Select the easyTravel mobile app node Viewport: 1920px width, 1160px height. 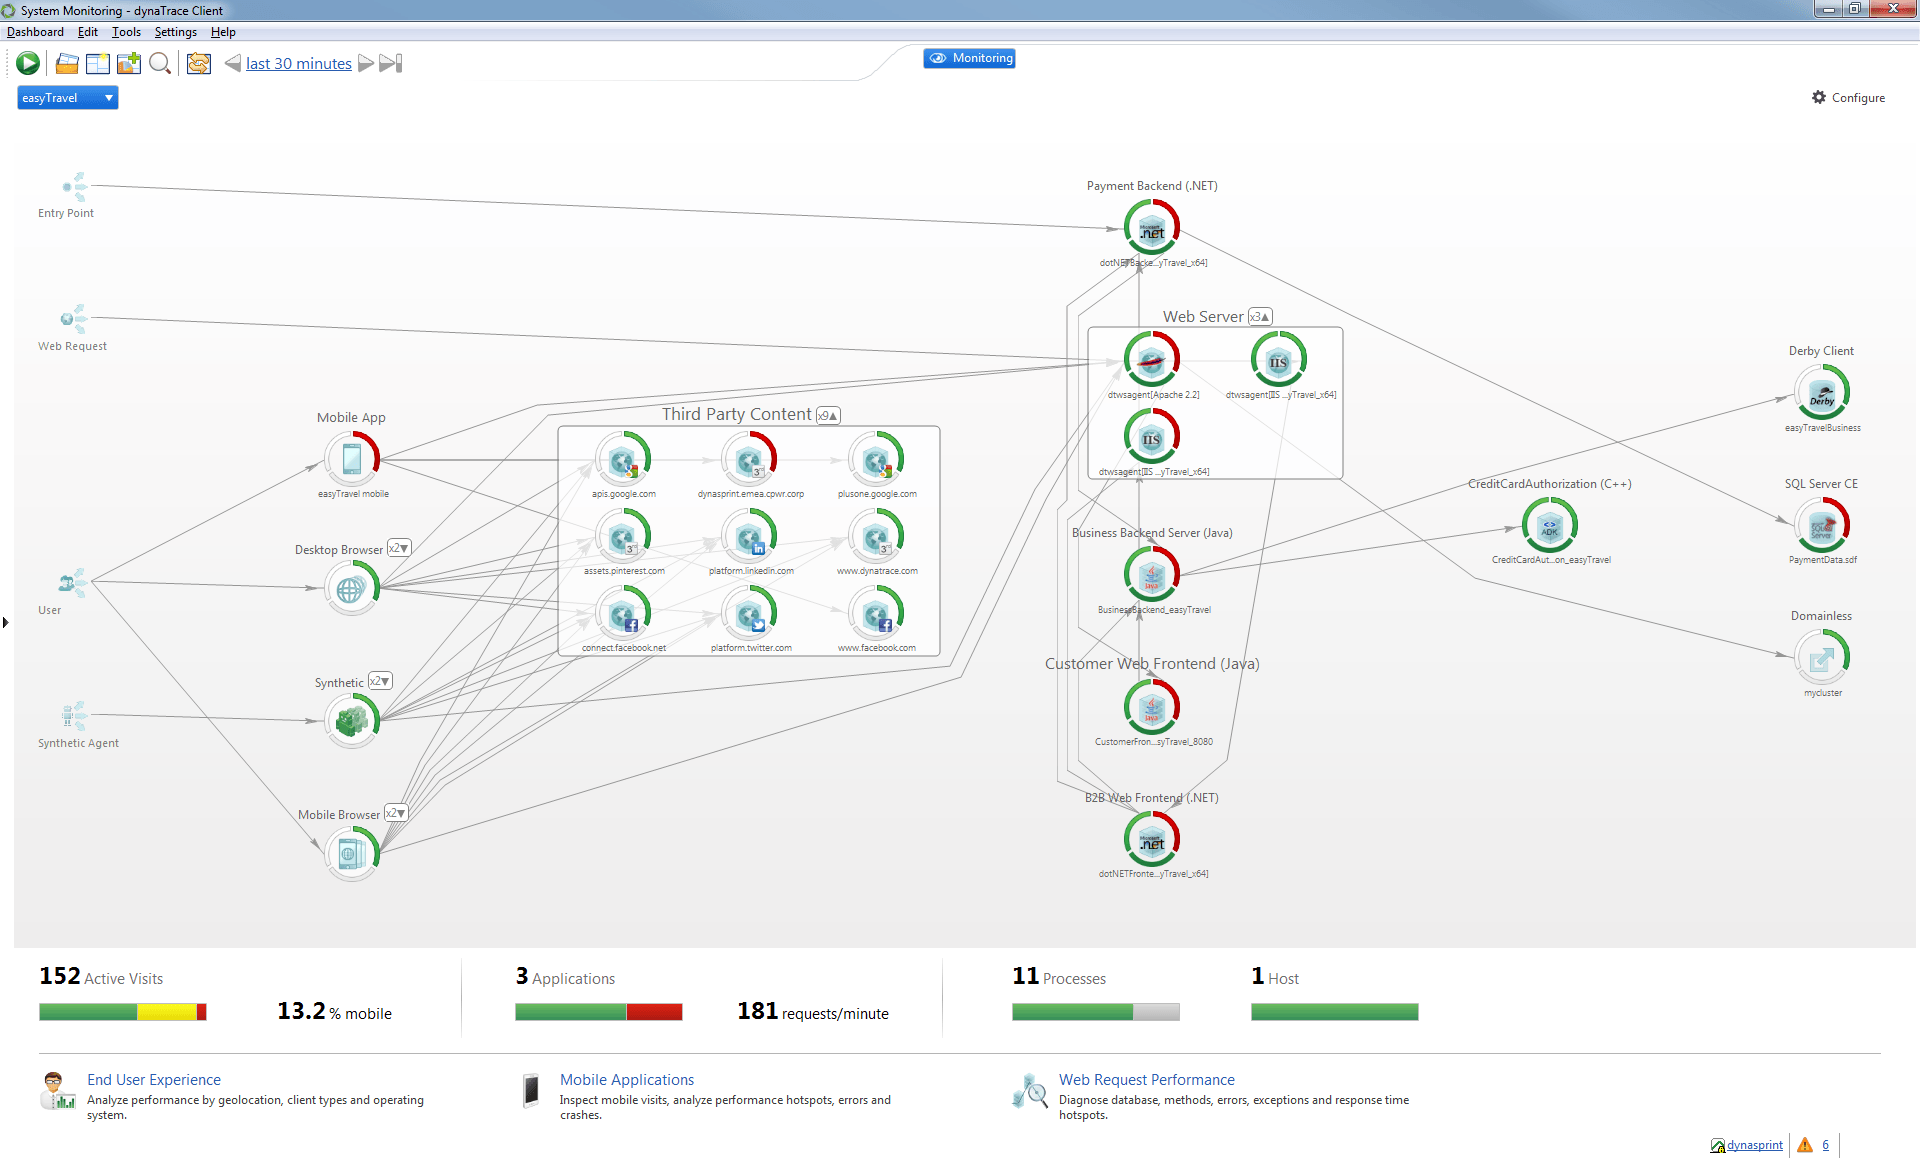click(352, 459)
